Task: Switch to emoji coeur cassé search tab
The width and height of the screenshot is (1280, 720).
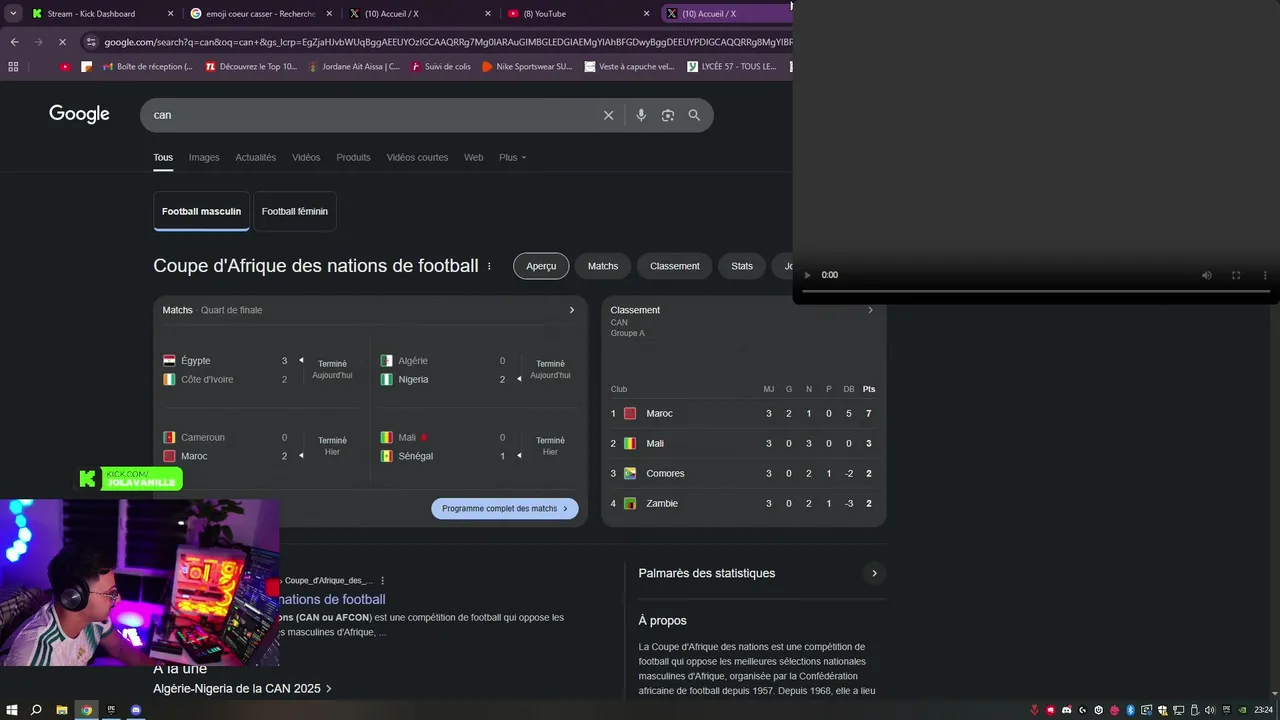Action: tap(260, 14)
